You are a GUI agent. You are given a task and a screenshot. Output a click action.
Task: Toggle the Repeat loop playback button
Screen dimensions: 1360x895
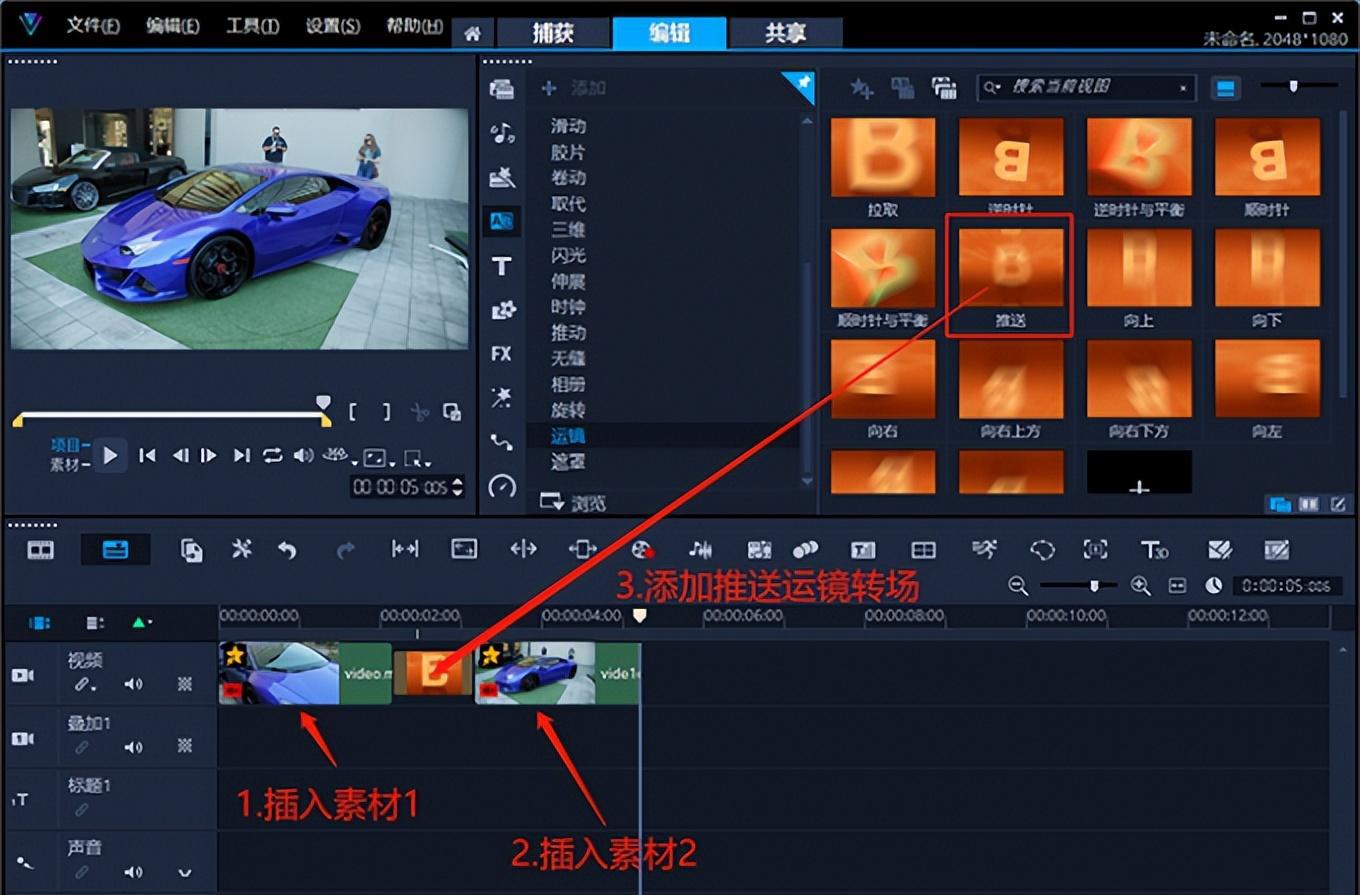pos(272,456)
